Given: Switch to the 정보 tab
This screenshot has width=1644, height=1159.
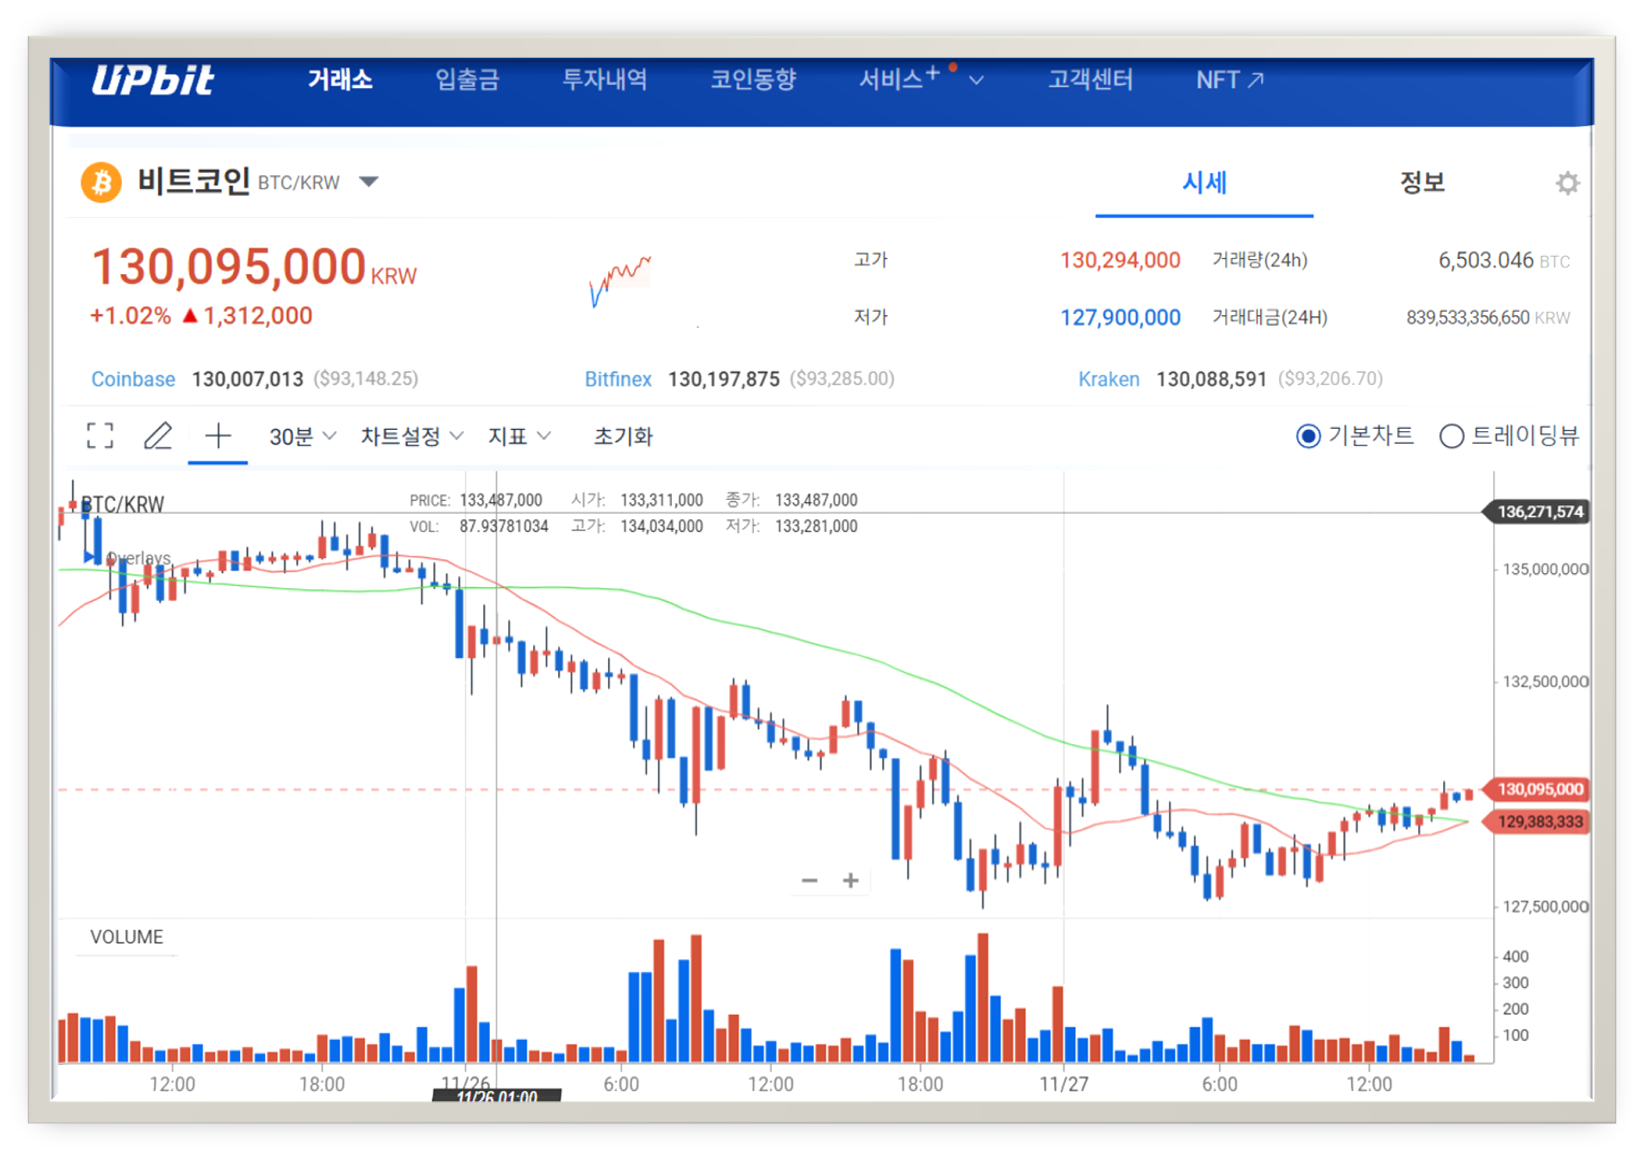Looking at the screenshot, I should (1421, 182).
